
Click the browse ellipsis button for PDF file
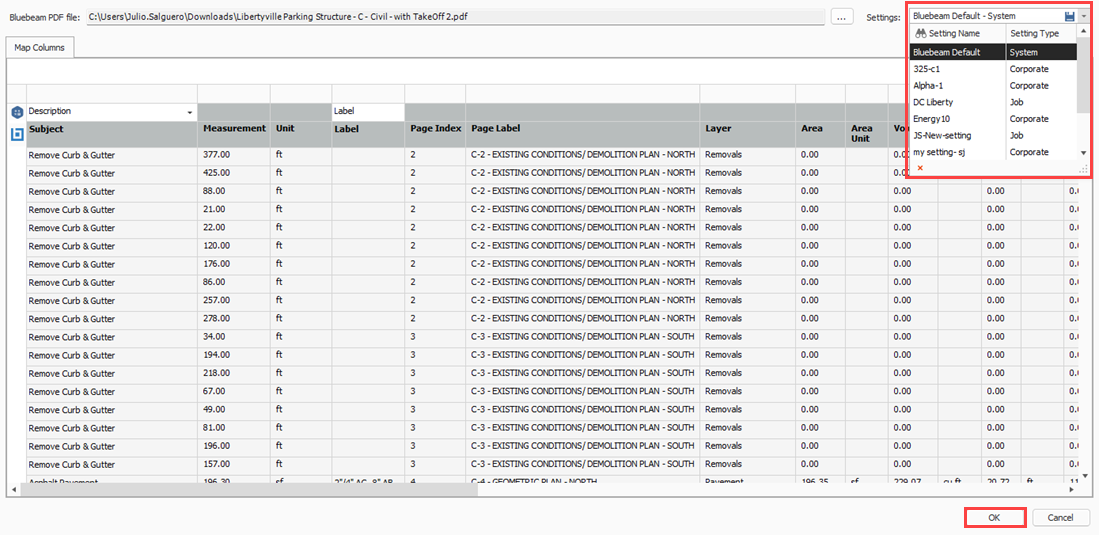pyautogui.click(x=842, y=16)
